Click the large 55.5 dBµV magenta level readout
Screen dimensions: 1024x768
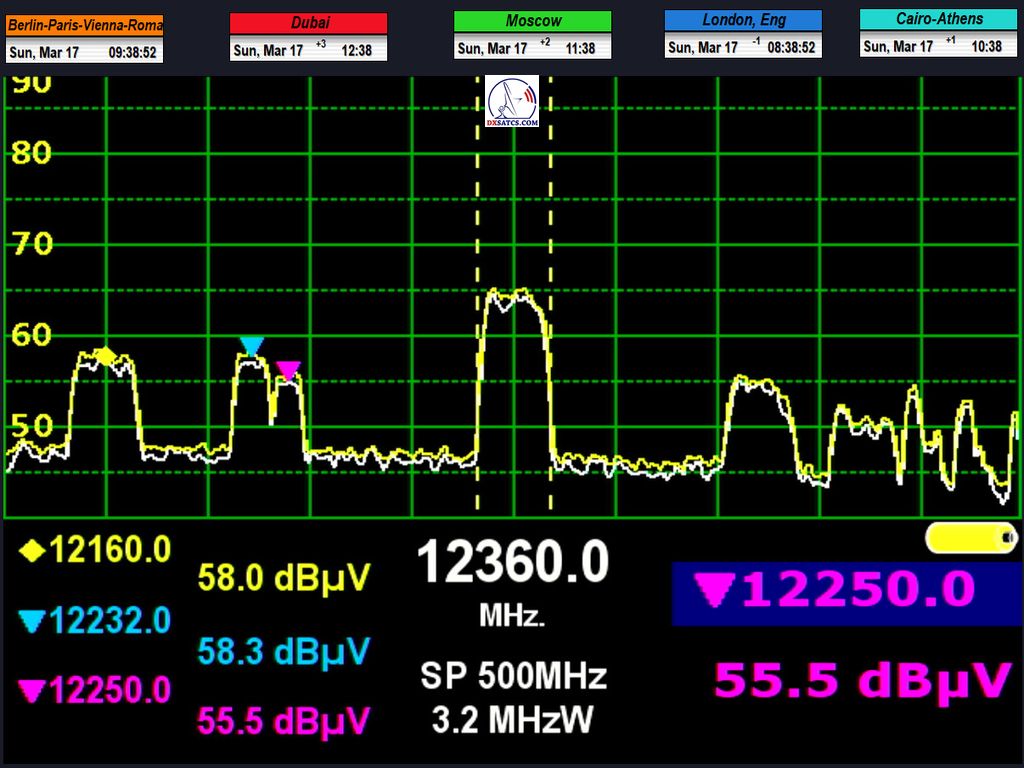coord(861,682)
